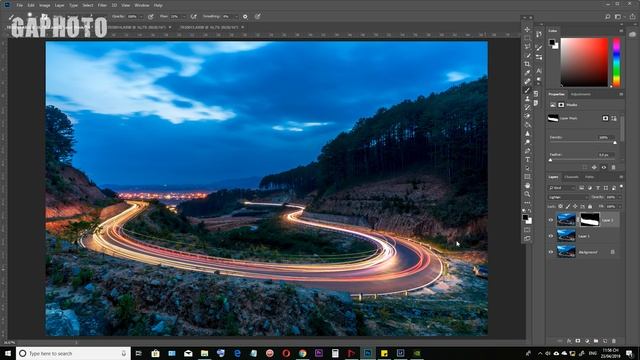640x360 pixels.
Task: Toggle lock position in Layers panel
Action: coord(575,207)
